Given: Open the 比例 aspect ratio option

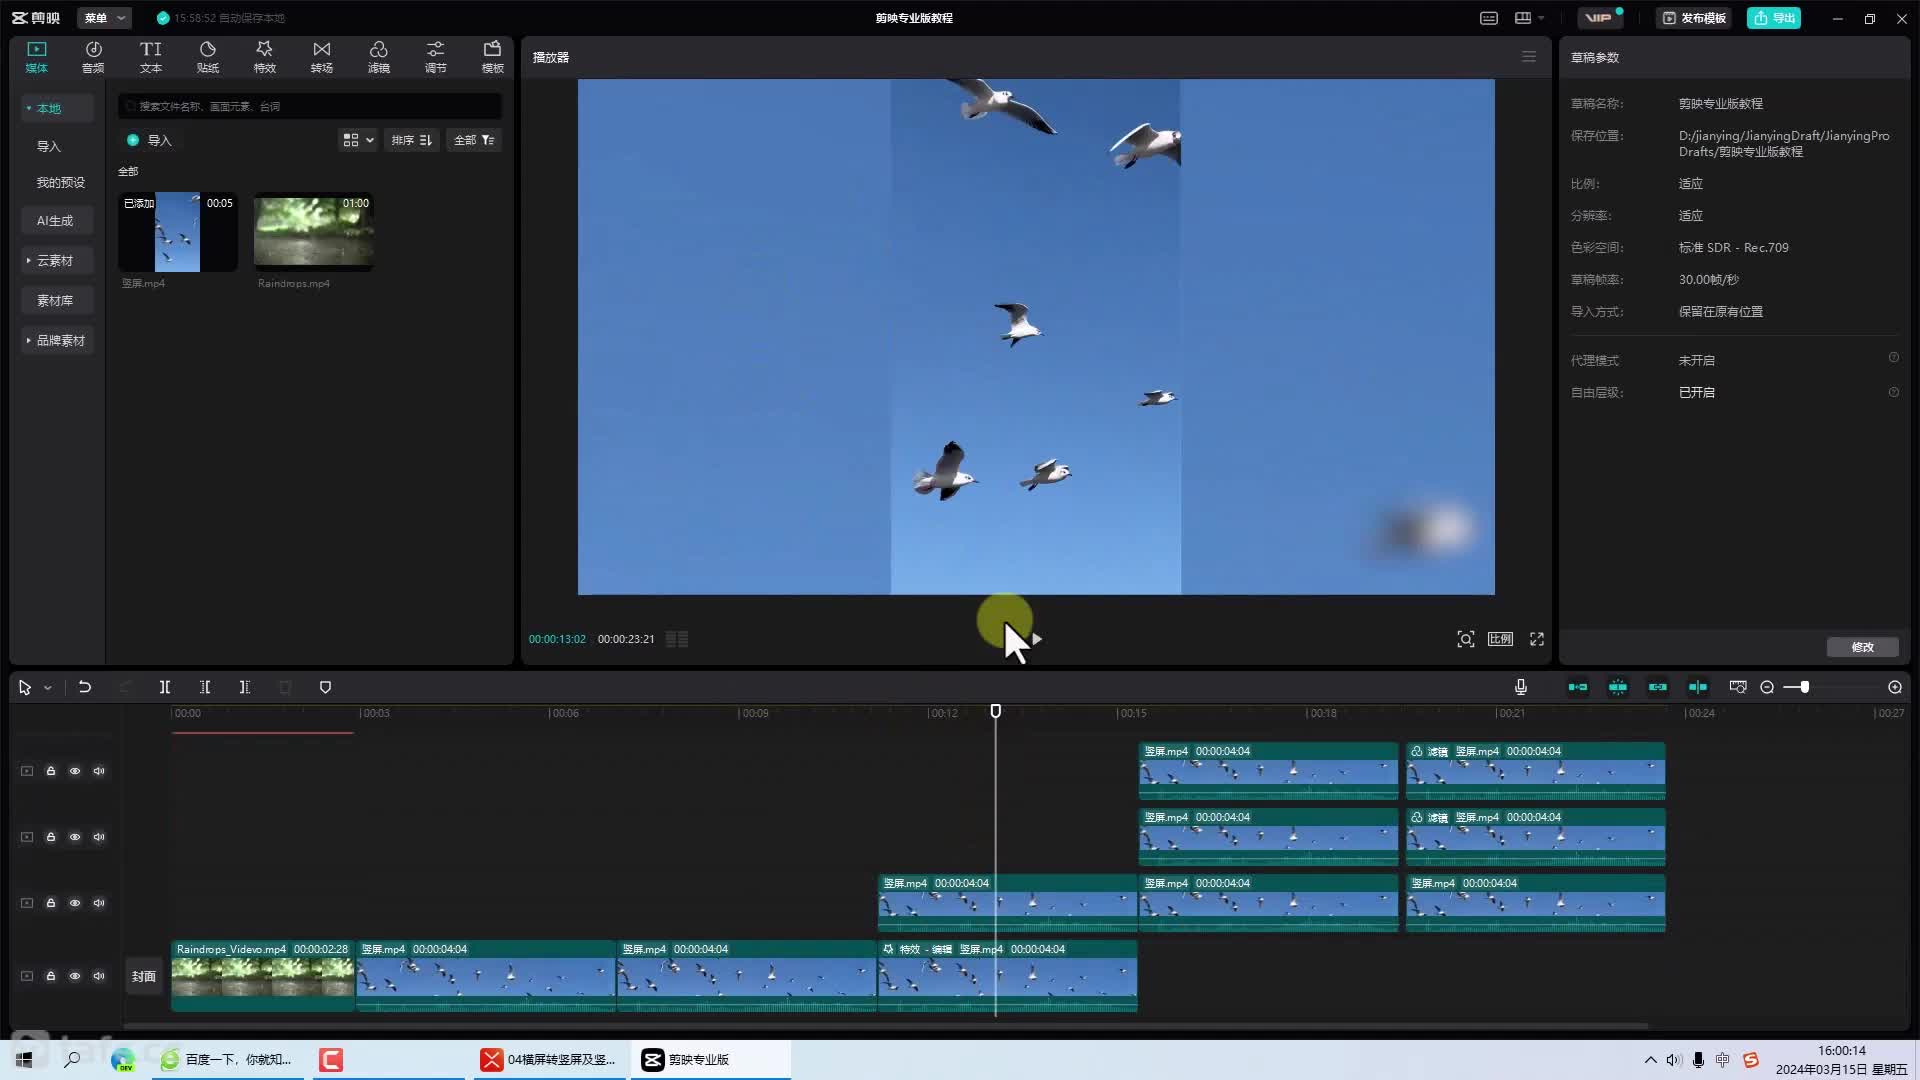Looking at the screenshot, I should pos(1500,639).
